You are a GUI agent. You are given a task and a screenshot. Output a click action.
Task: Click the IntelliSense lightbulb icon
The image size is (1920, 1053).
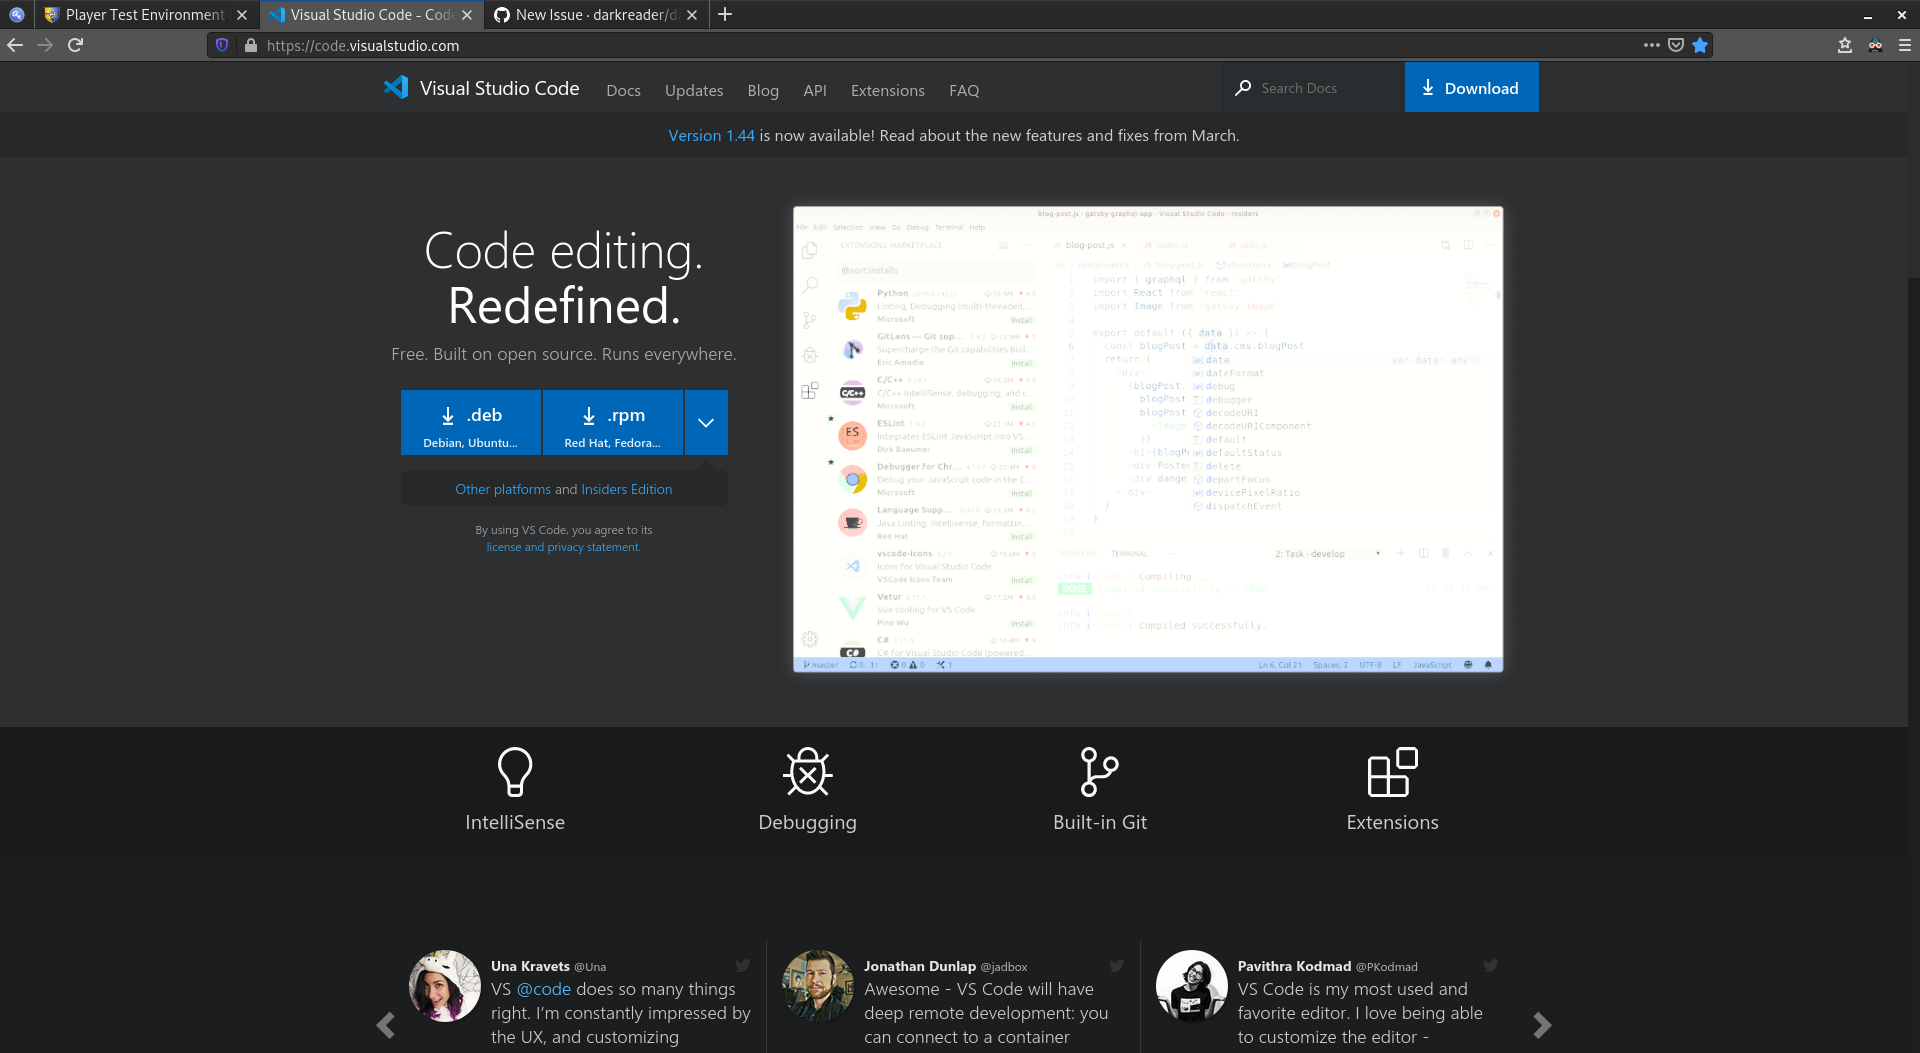(515, 770)
